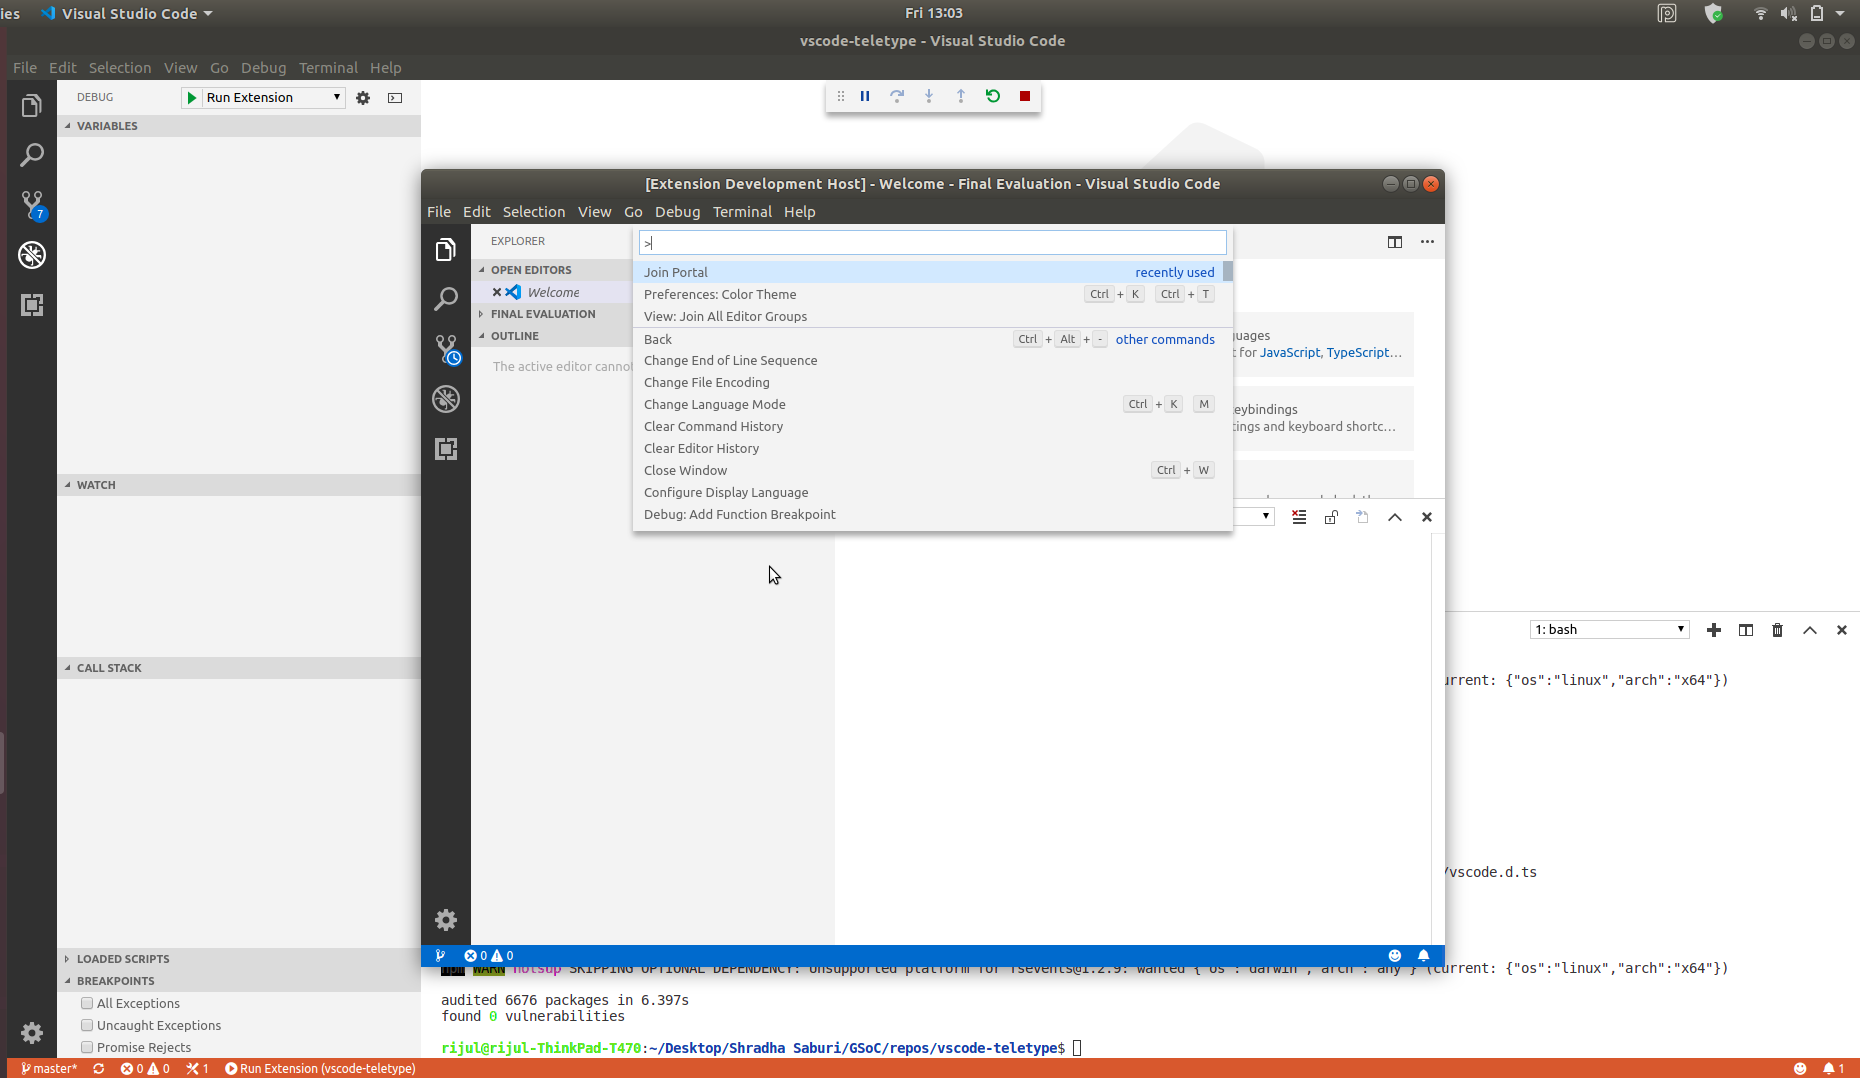Open Manage gear in Extension Host window
The image size is (1860, 1078).
[x=446, y=920]
